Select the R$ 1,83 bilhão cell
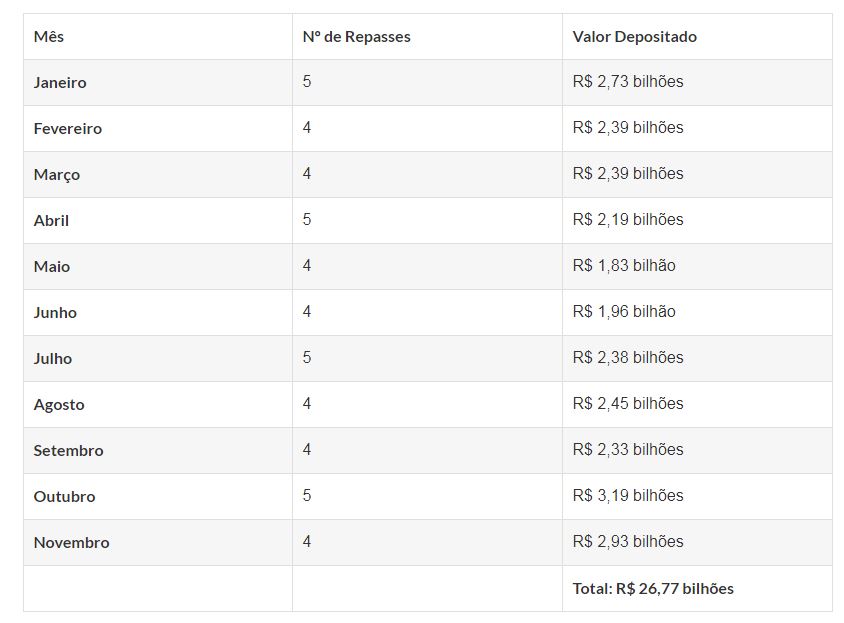The width and height of the screenshot is (844, 623). pyautogui.click(x=624, y=266)
